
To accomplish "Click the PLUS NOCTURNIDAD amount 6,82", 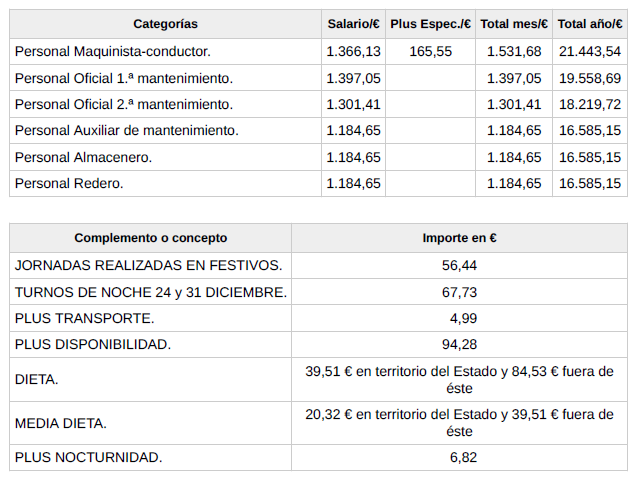I will [459, 457].
